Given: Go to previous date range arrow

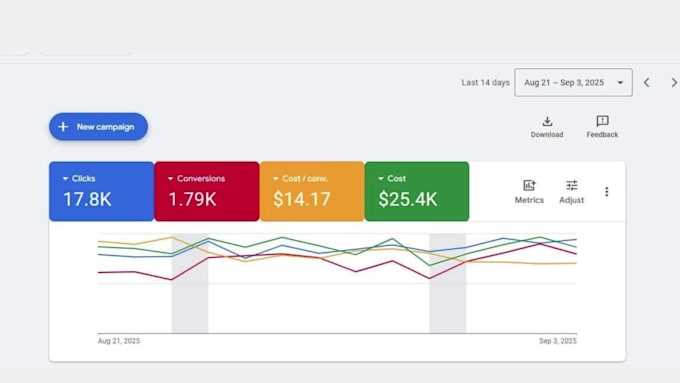Looking at the screenshot, I should pyautogui.click(x=647, y=82).
